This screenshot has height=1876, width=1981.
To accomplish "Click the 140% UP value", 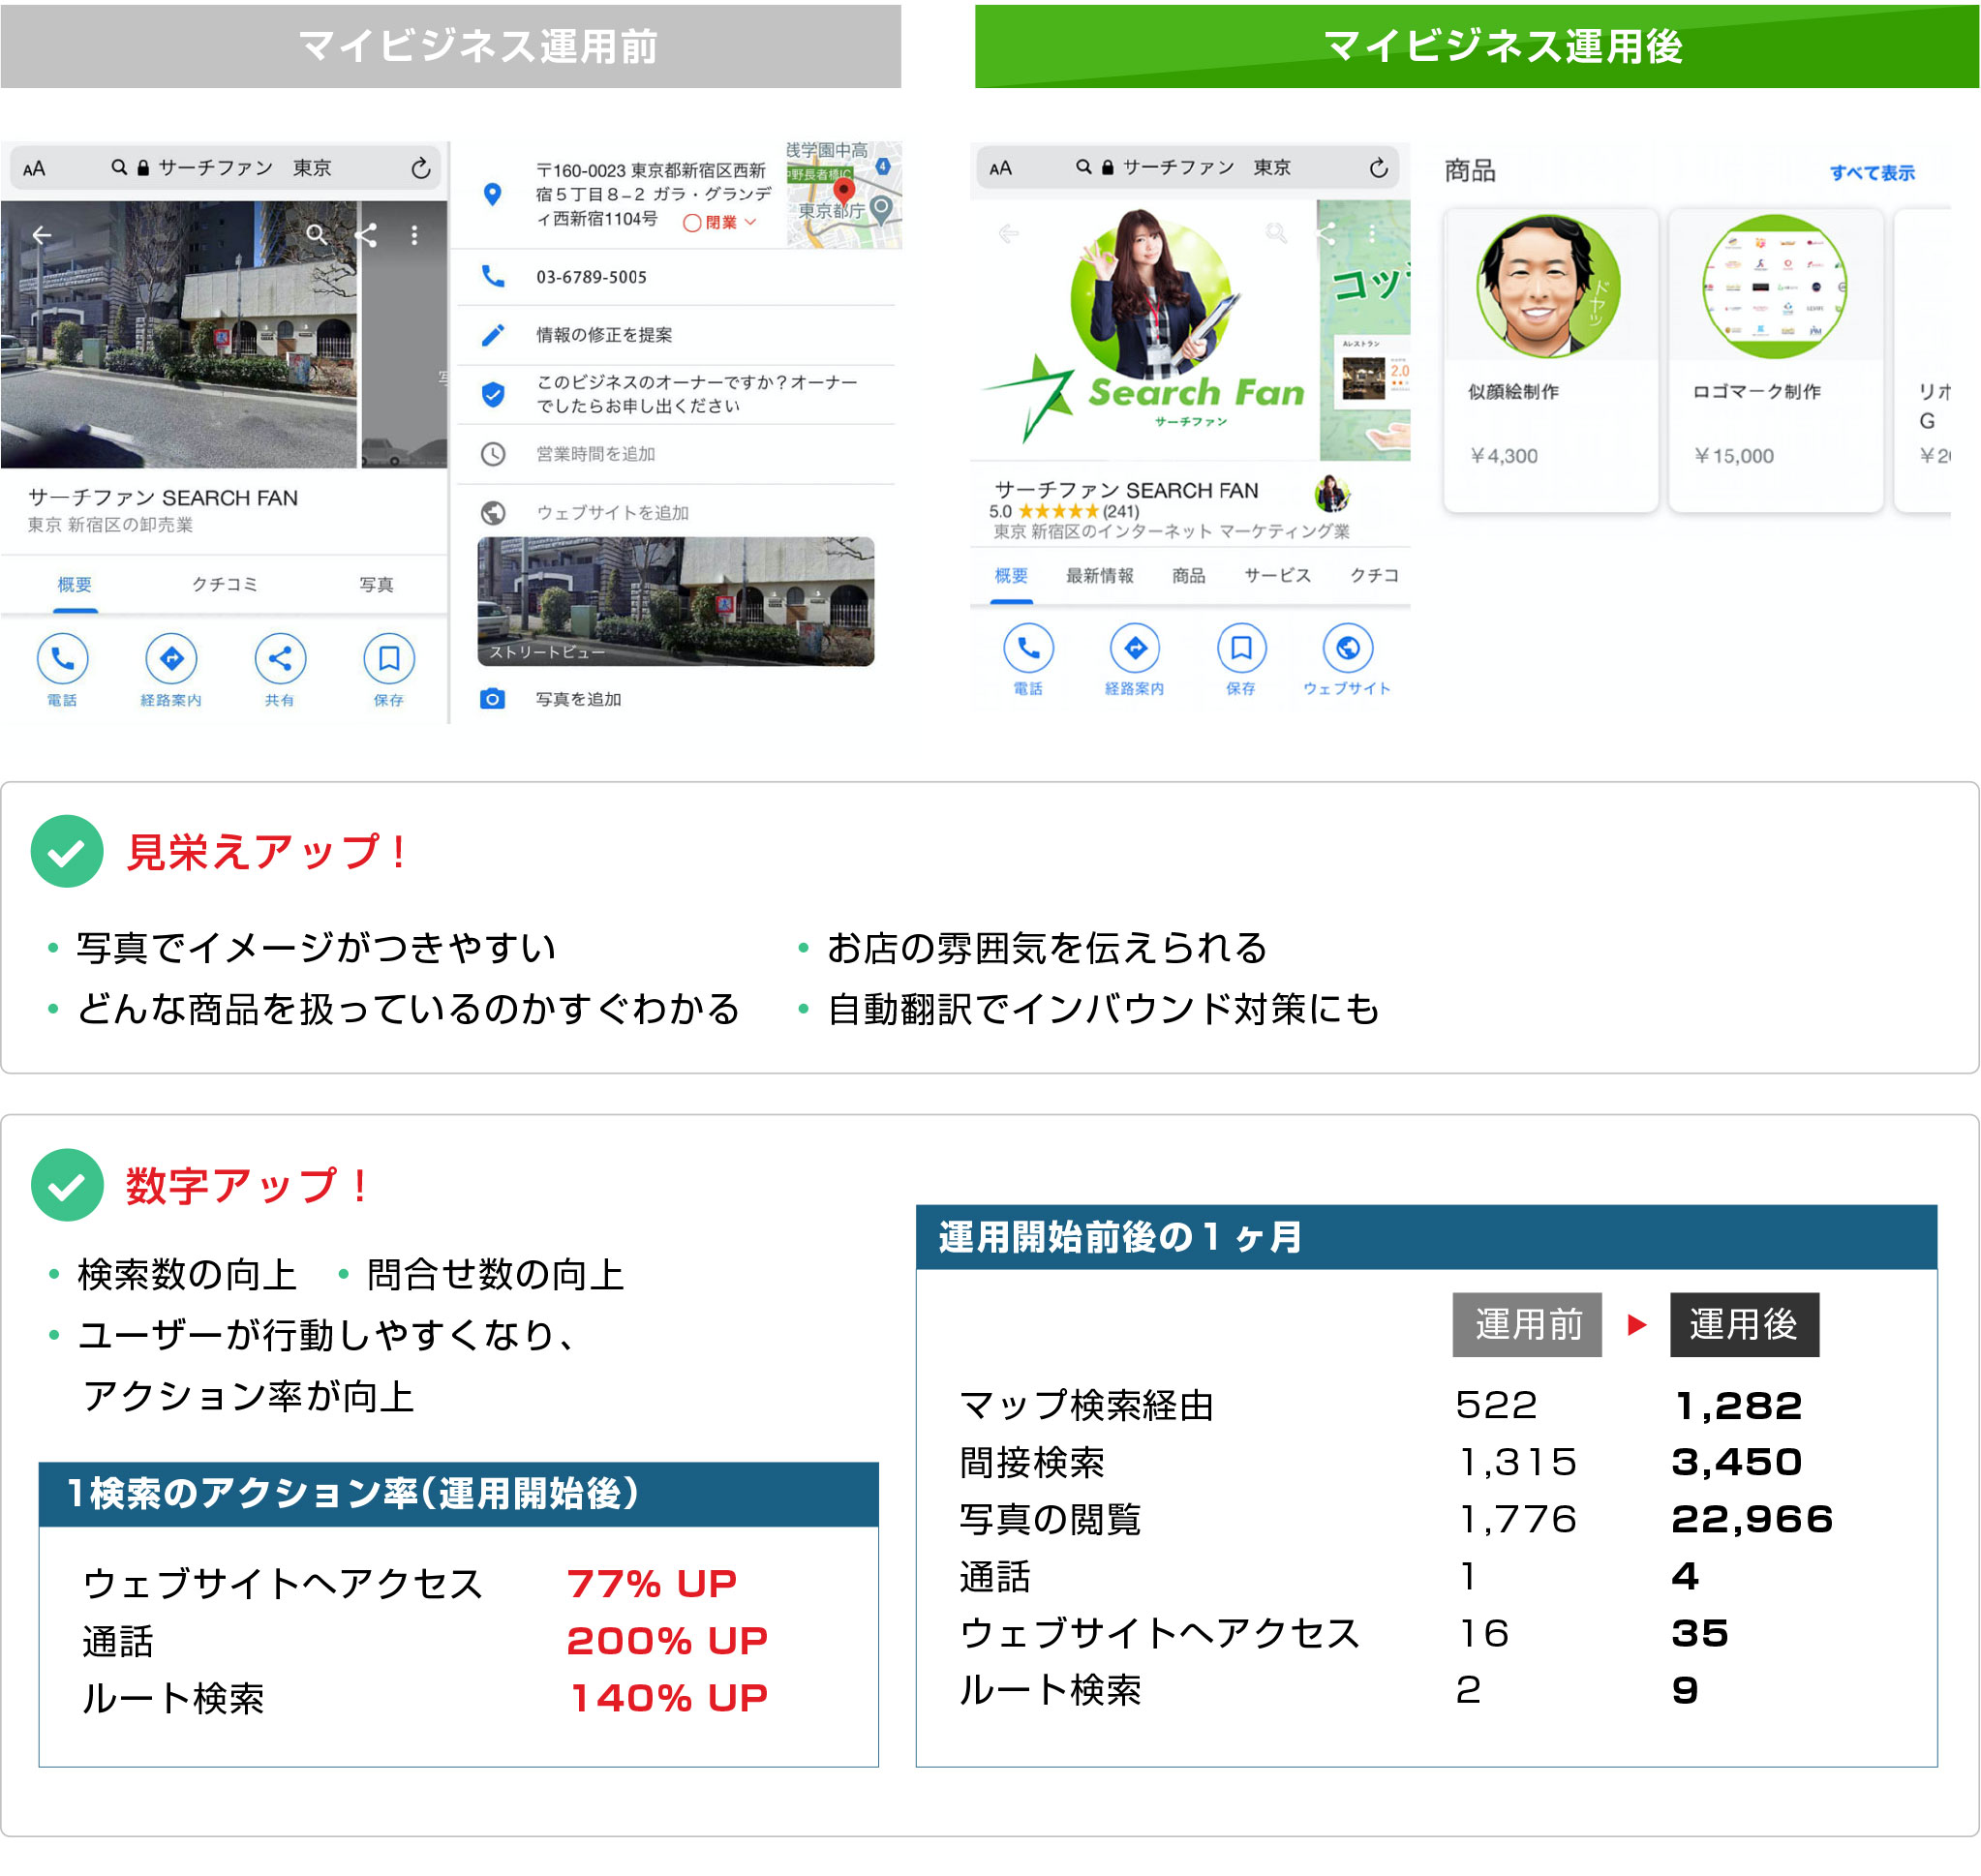I will [x=669, y=1697].
